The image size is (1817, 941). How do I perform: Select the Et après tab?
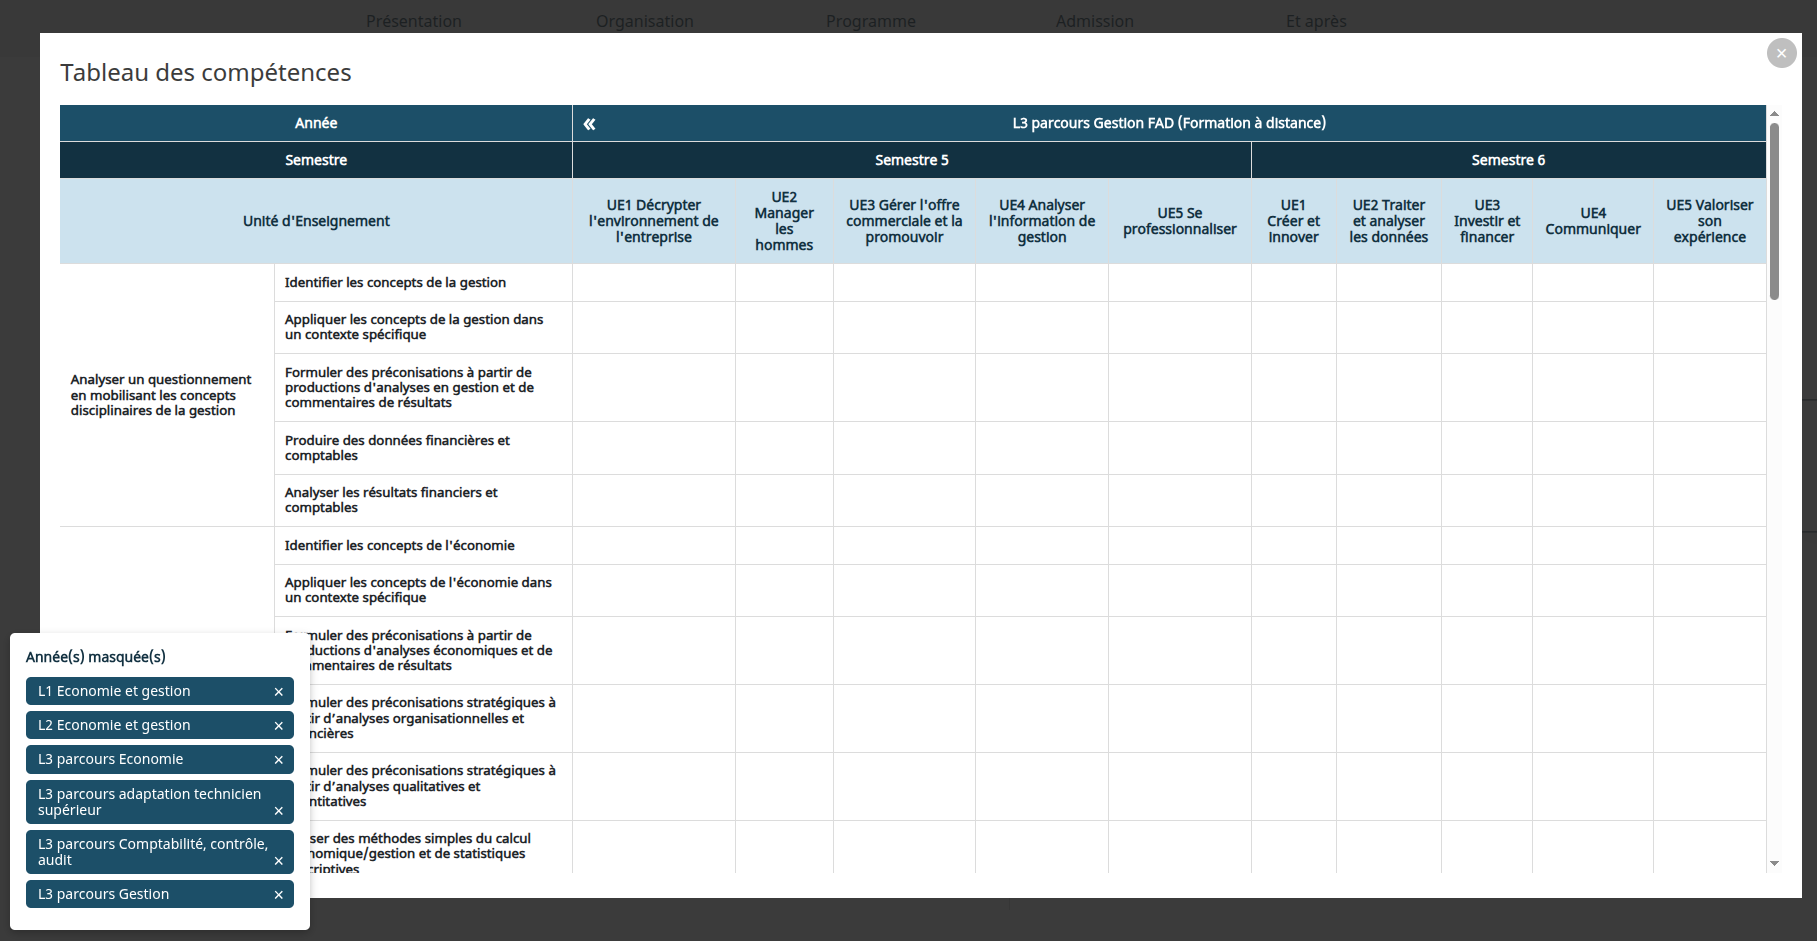pos(1316,21)
